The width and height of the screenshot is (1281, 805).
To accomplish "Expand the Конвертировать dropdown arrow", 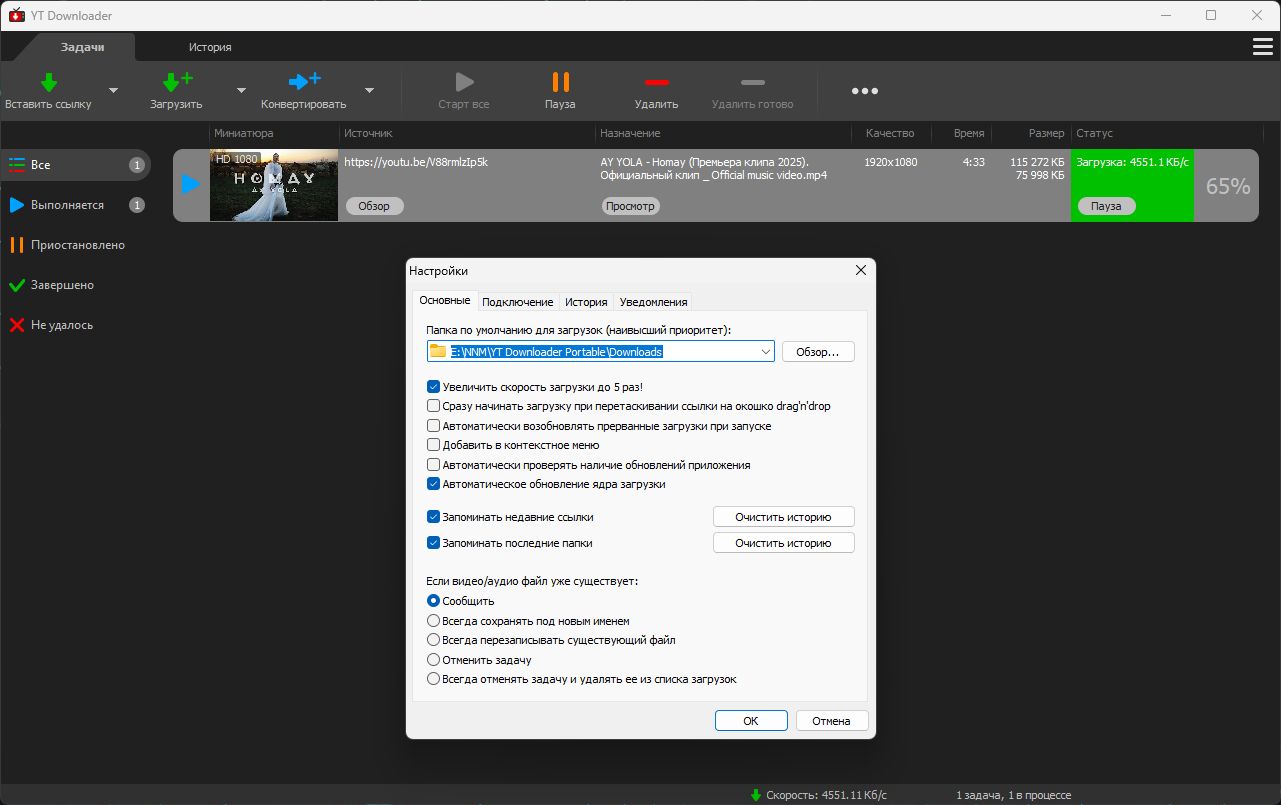I will (369, 90).
